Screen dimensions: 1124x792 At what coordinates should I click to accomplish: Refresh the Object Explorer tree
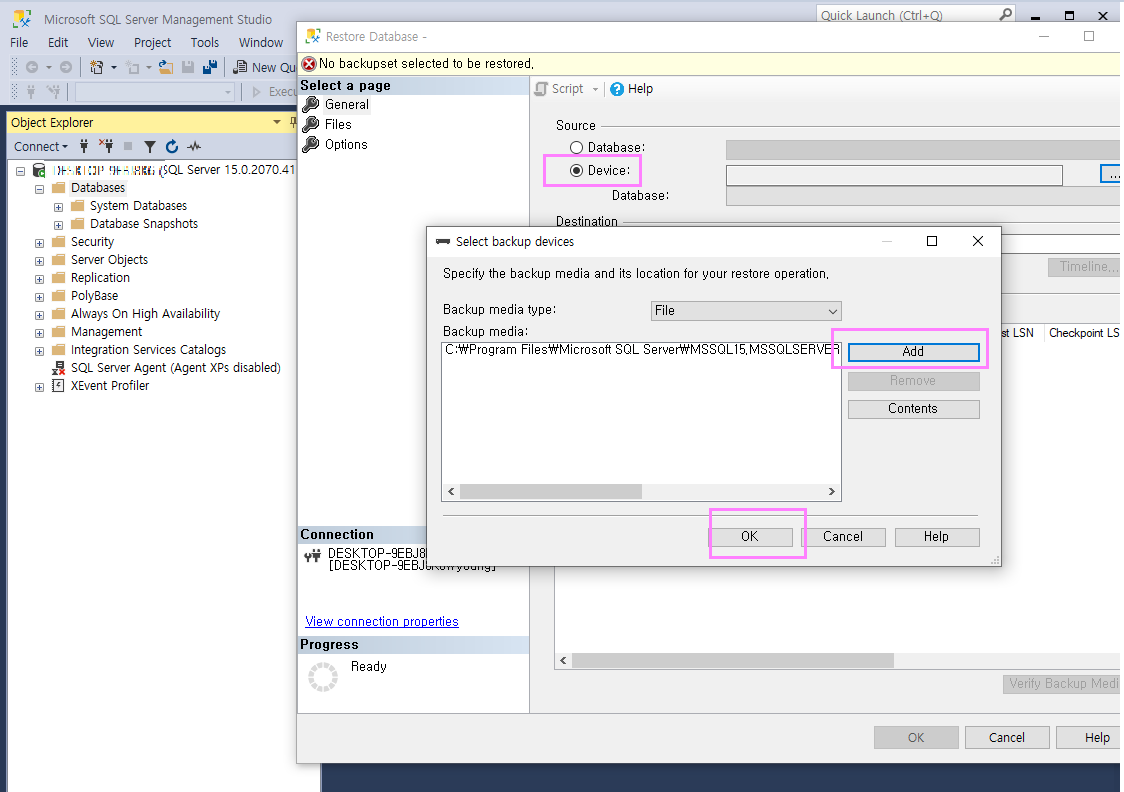(172, 146)
